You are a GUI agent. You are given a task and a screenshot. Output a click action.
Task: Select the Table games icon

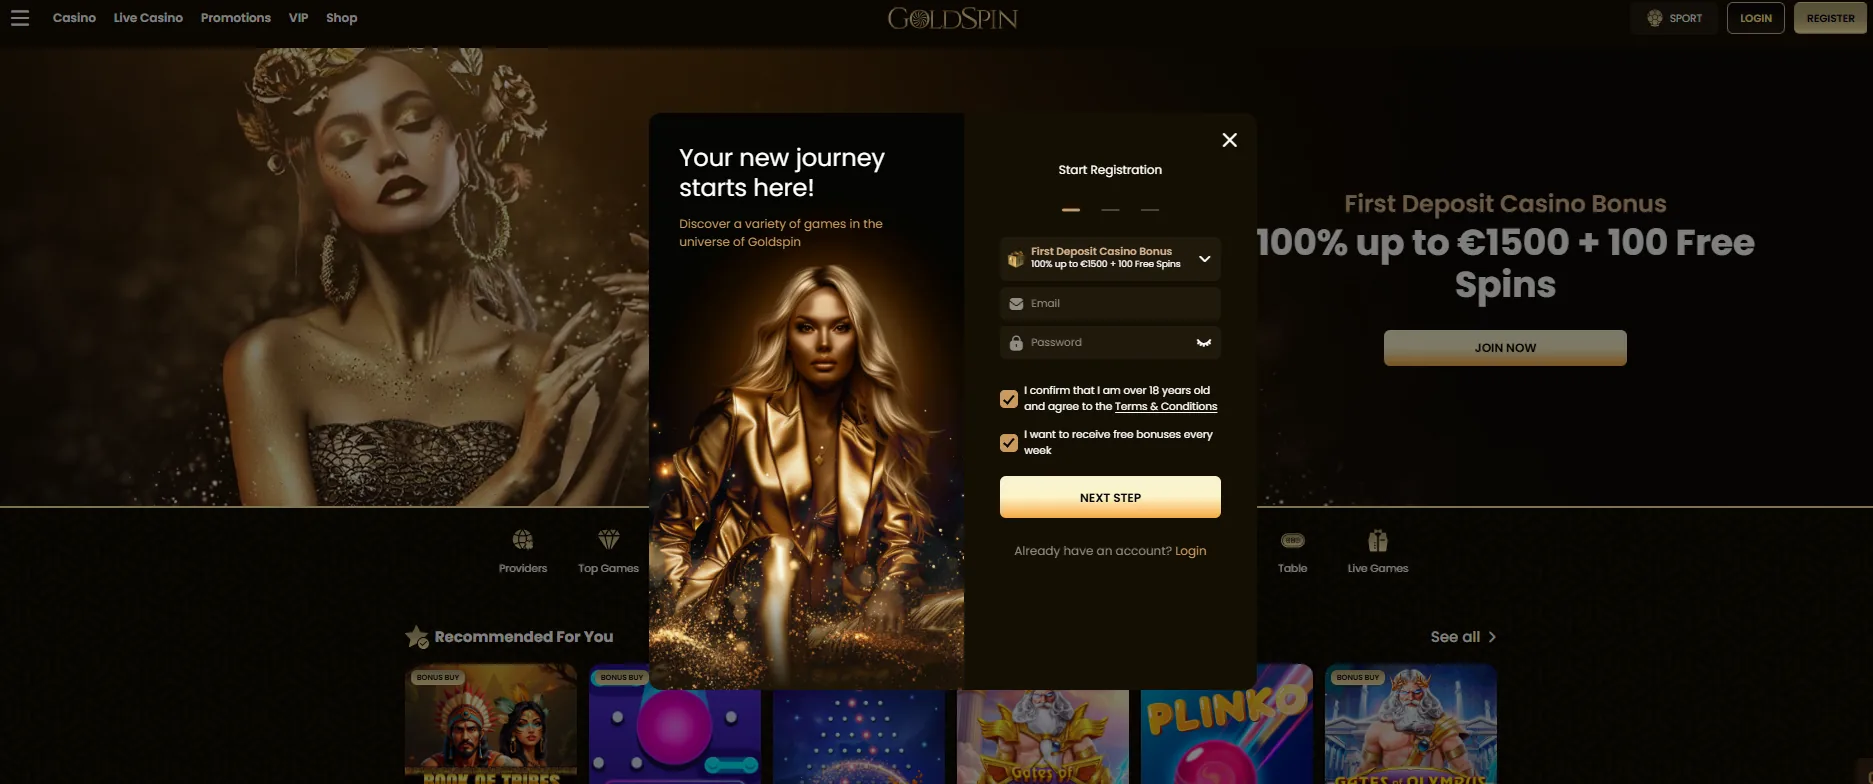click(x=1292, y=540)
